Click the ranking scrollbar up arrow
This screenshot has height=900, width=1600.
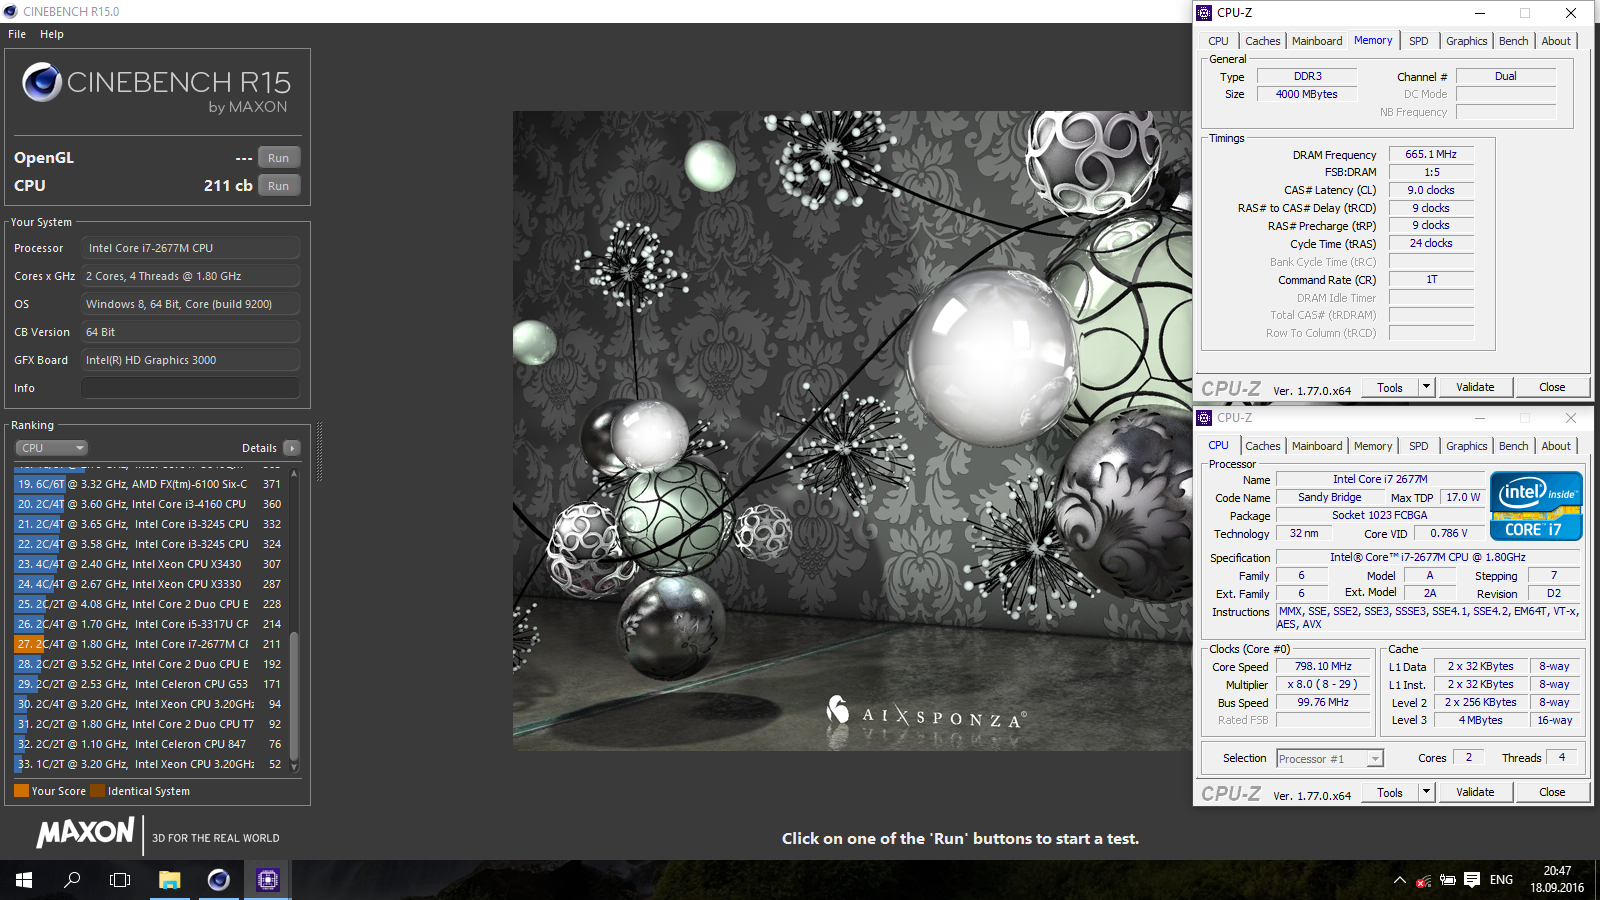tap(294, 473)
